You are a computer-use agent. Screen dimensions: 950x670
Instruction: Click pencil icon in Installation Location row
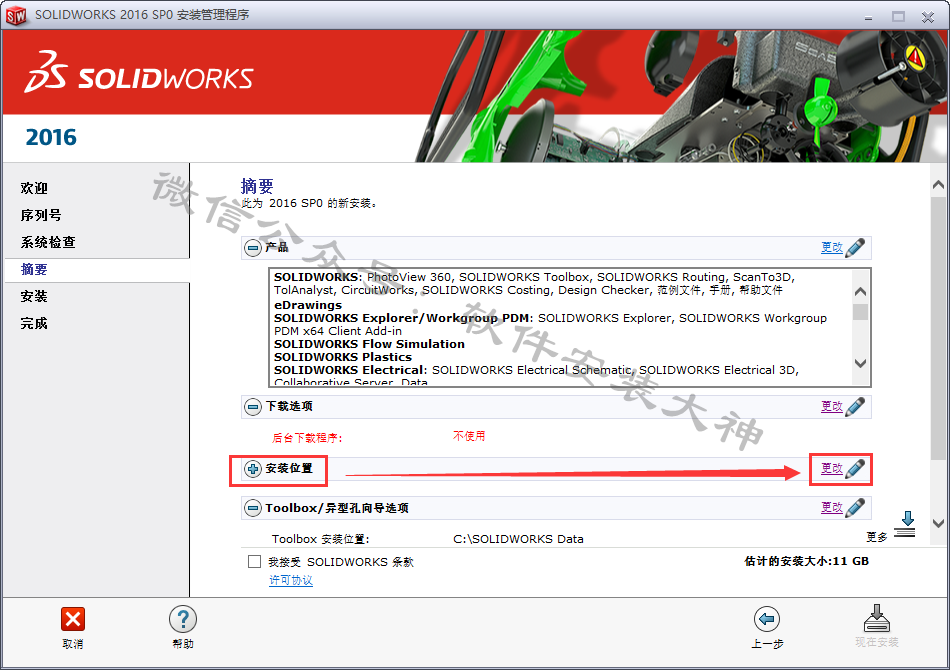pos(855,468)
